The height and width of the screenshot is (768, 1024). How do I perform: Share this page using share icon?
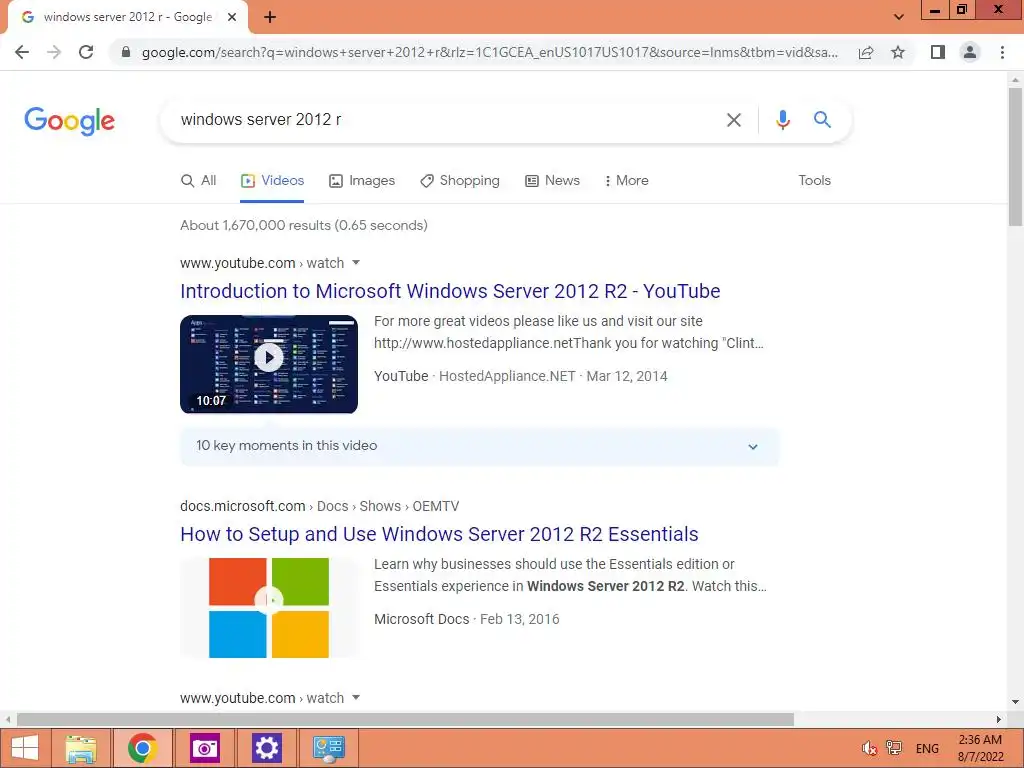tap(866, 52)
